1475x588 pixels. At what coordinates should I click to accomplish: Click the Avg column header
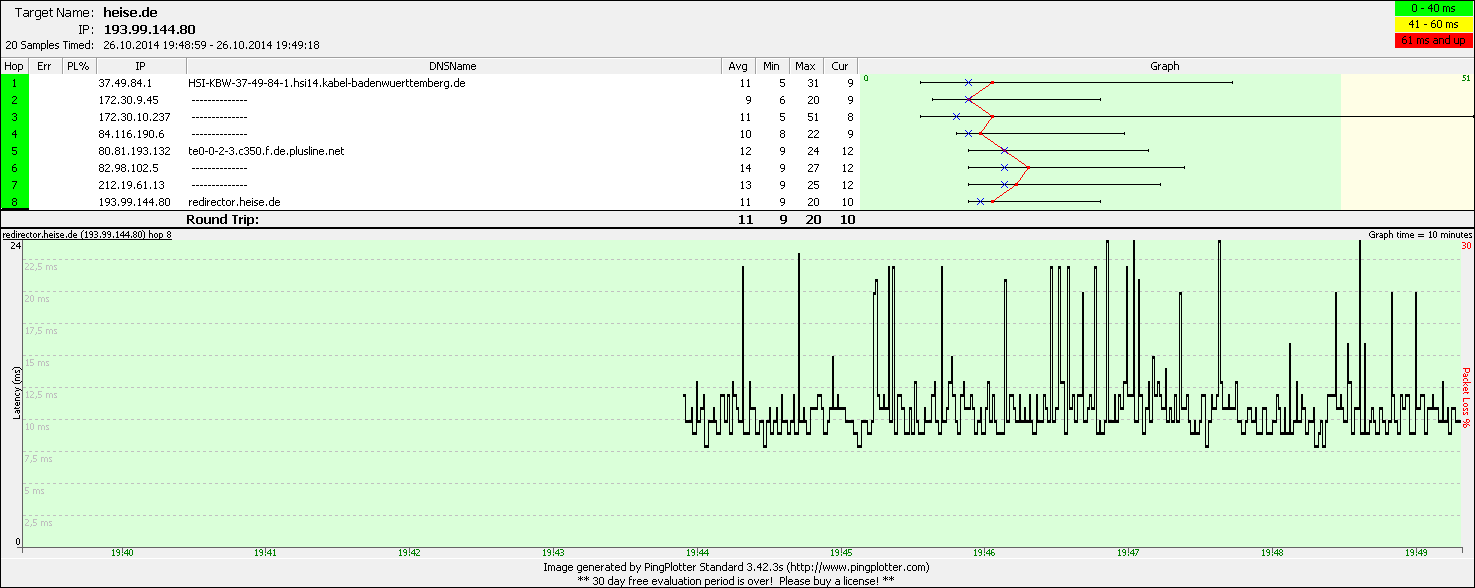click(x=738, y=66)
